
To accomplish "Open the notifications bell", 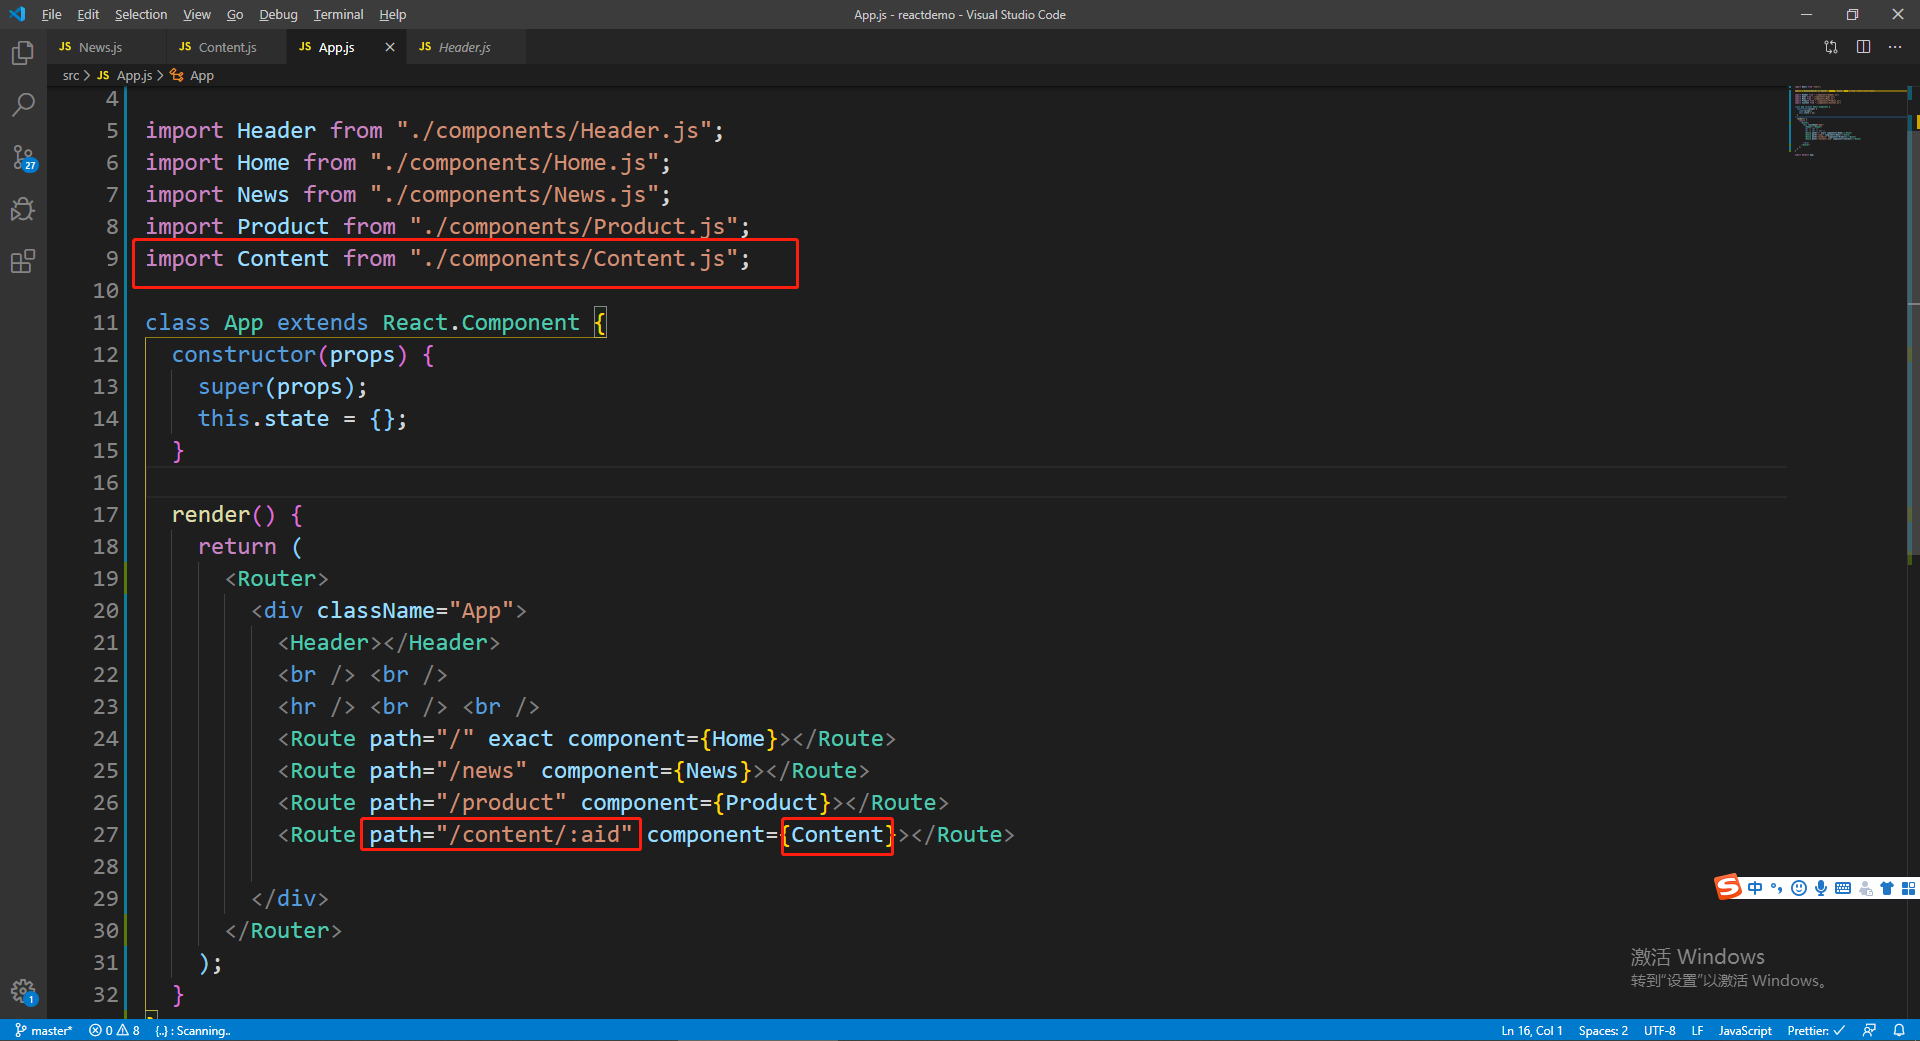I will (1899, 1030).
